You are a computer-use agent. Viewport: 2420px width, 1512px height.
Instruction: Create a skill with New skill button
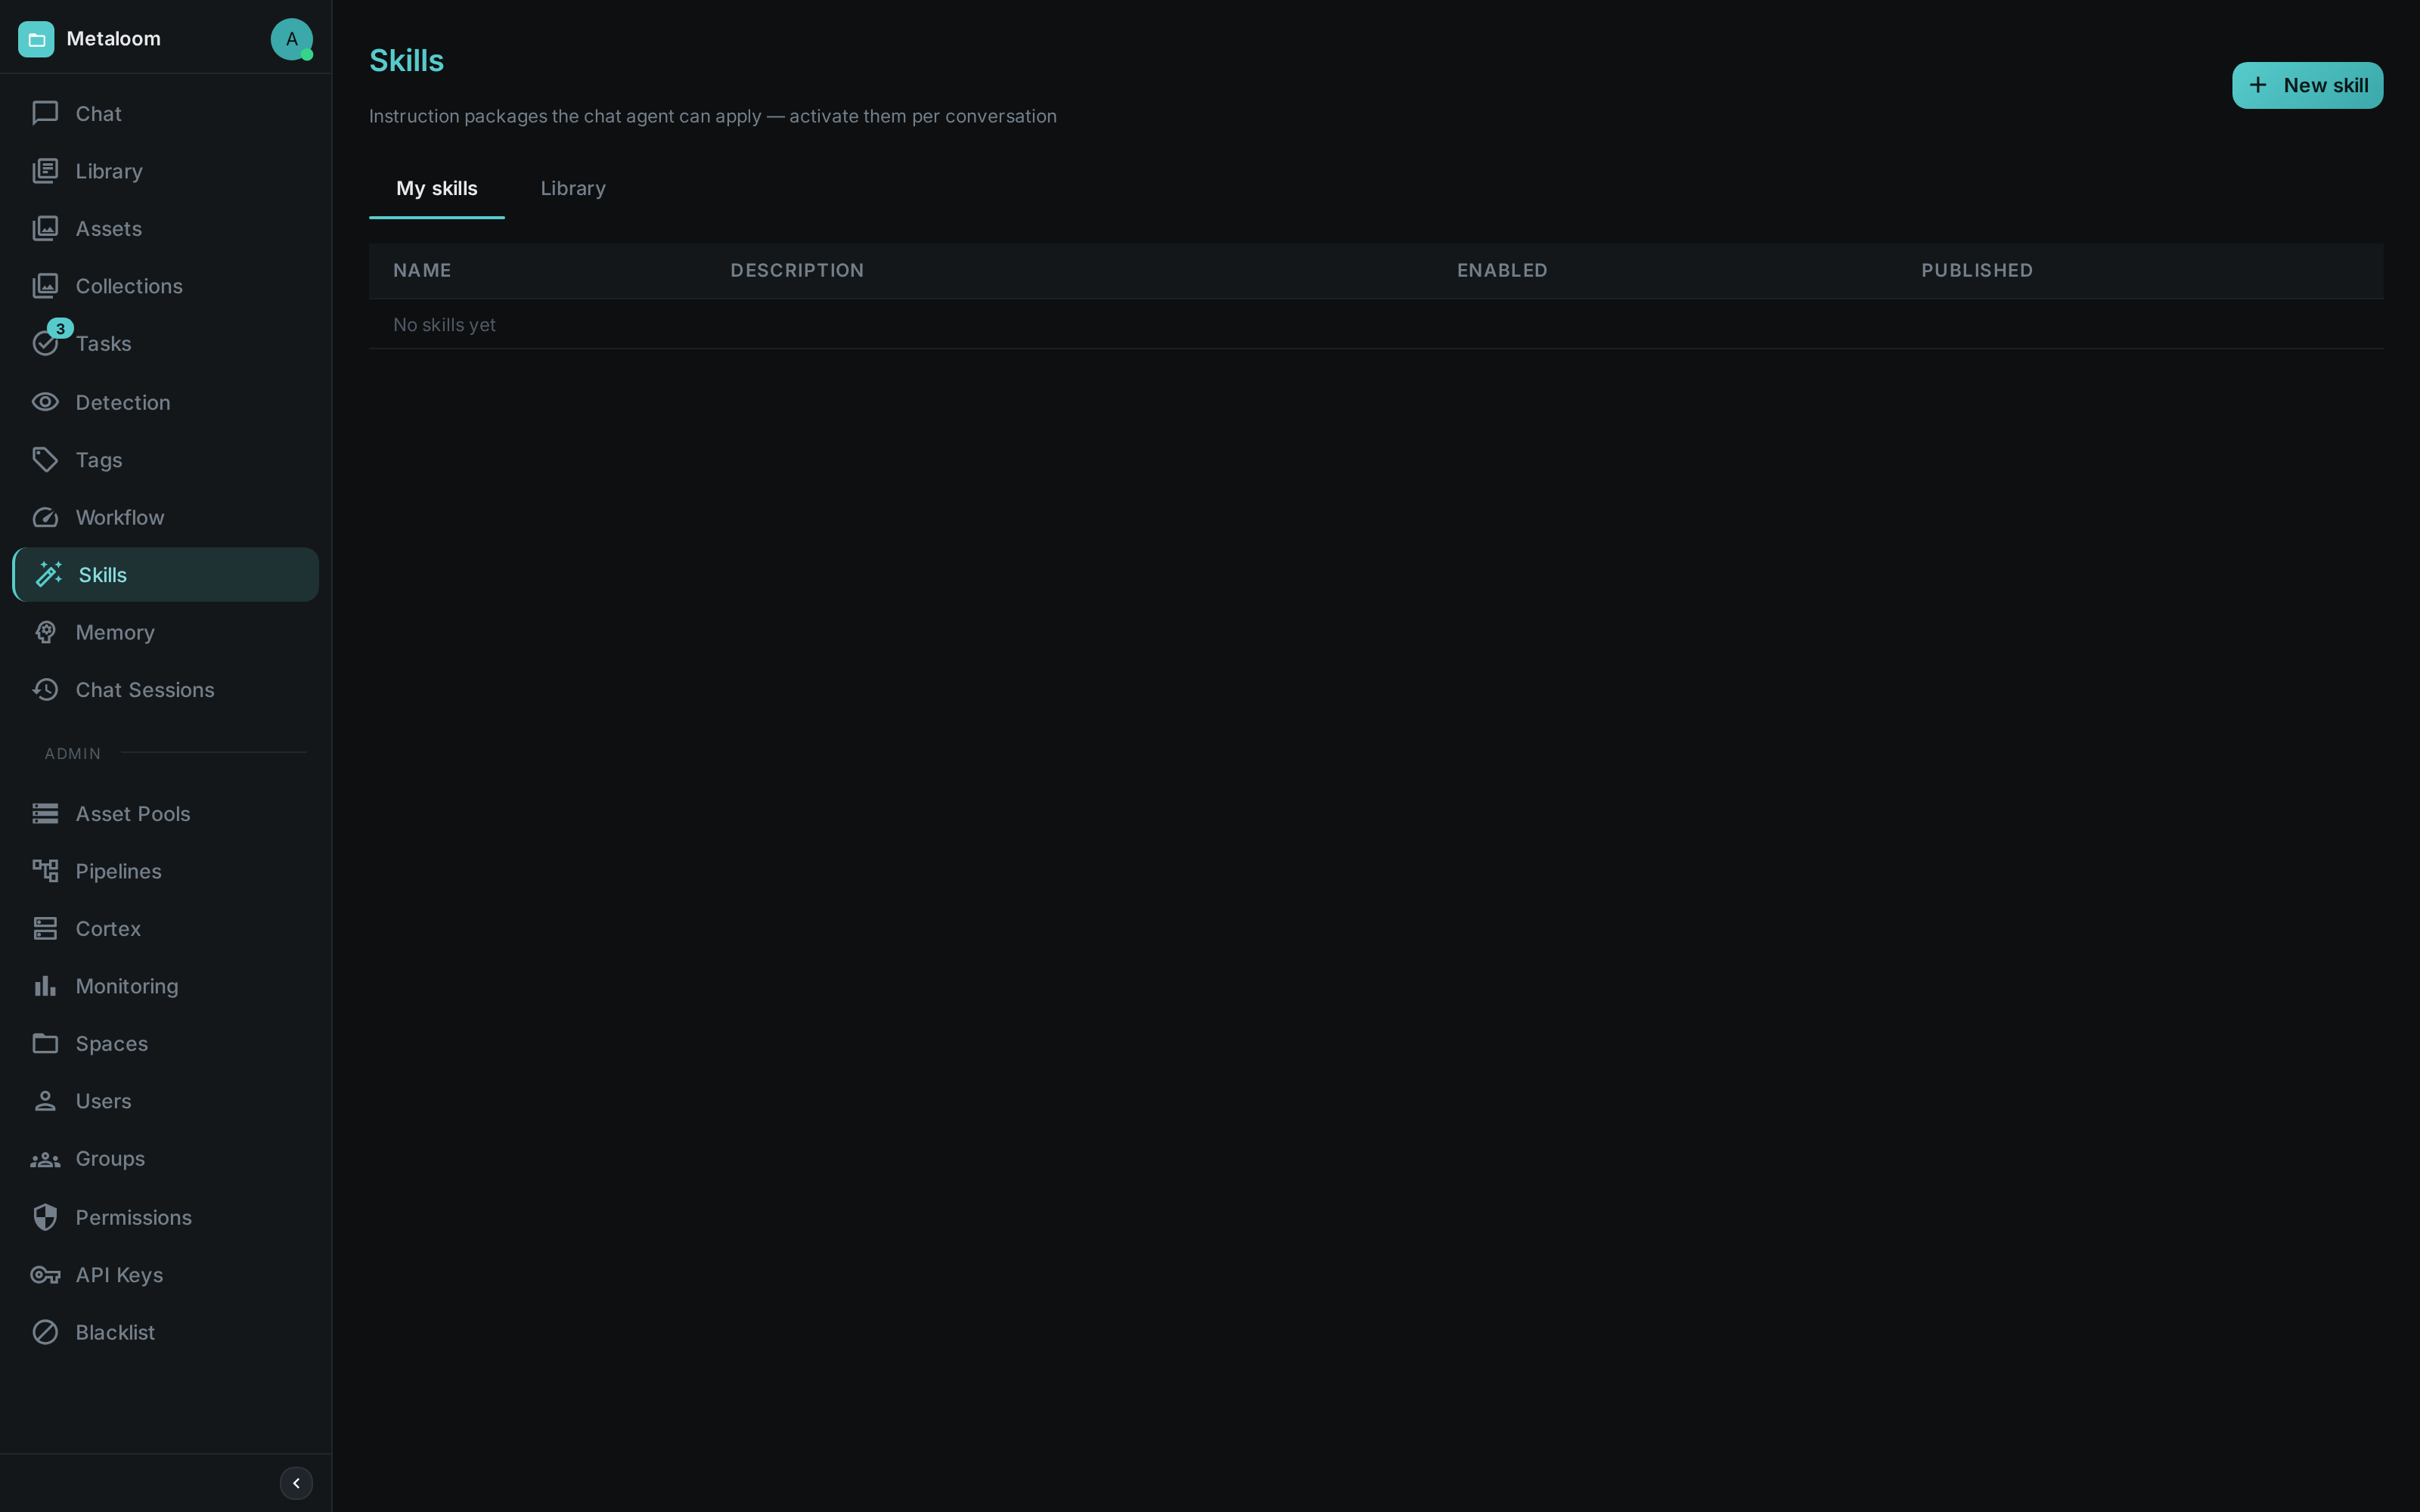[x=2307, y=85]
